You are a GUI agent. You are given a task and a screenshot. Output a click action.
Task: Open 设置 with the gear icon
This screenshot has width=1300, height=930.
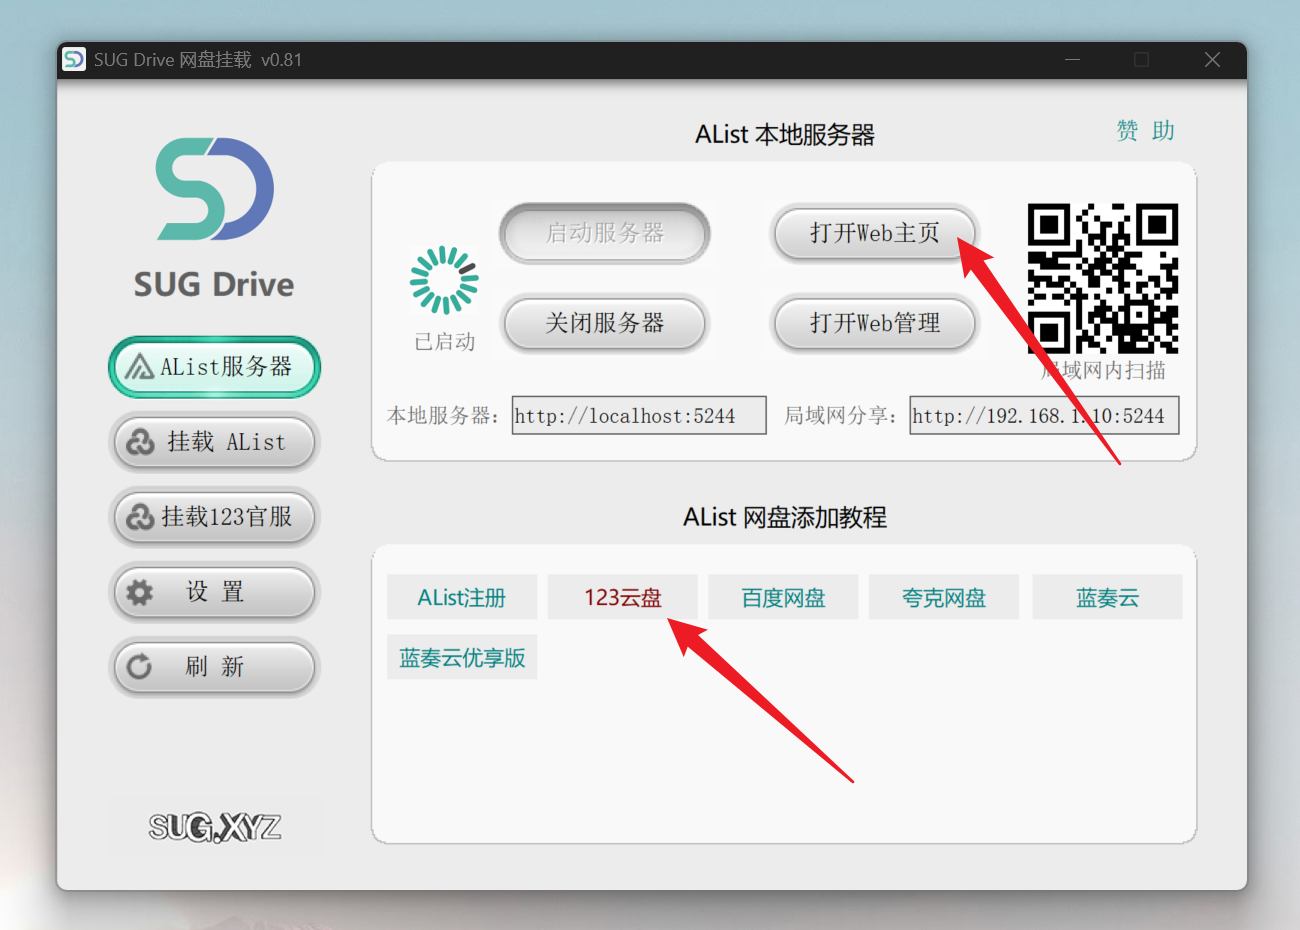coord(214,592)
